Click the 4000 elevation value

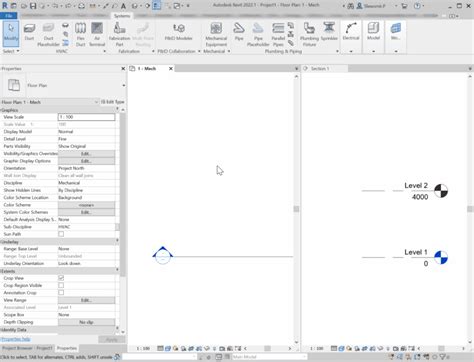click(420, 197)
